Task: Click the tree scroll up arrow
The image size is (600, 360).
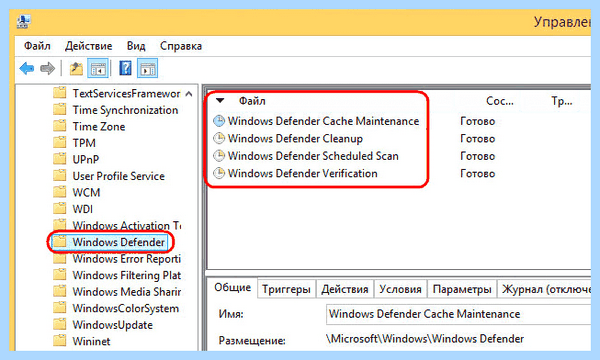Action: (189, 94)
